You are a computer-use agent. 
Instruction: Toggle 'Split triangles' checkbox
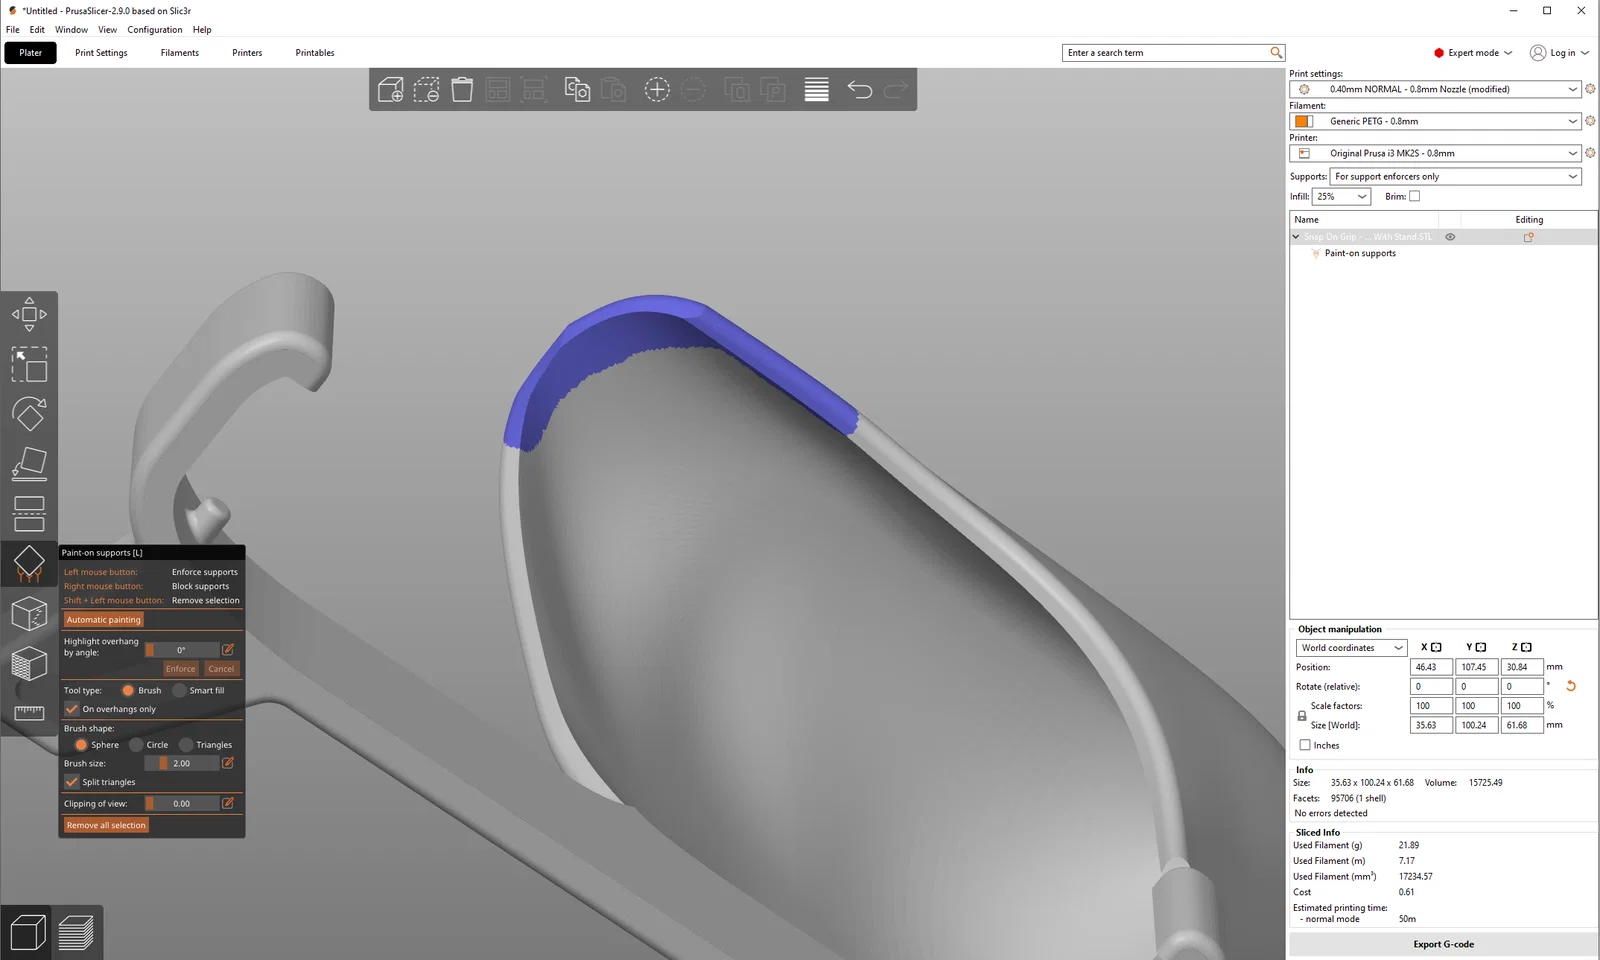point(72,782)
